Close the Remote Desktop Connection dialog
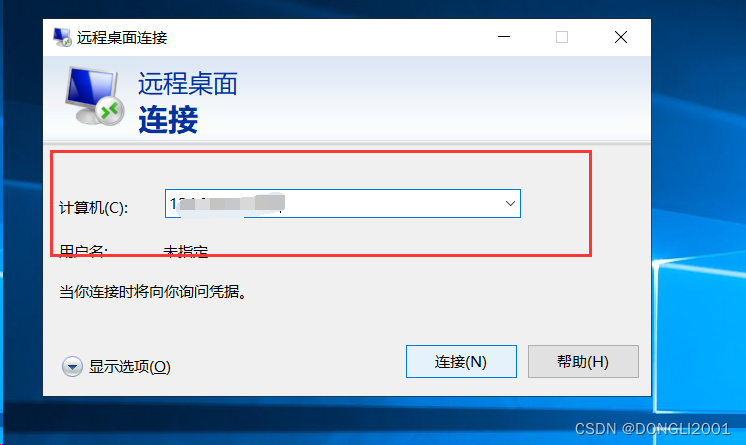746x445 pixels. tap(620, 37)
